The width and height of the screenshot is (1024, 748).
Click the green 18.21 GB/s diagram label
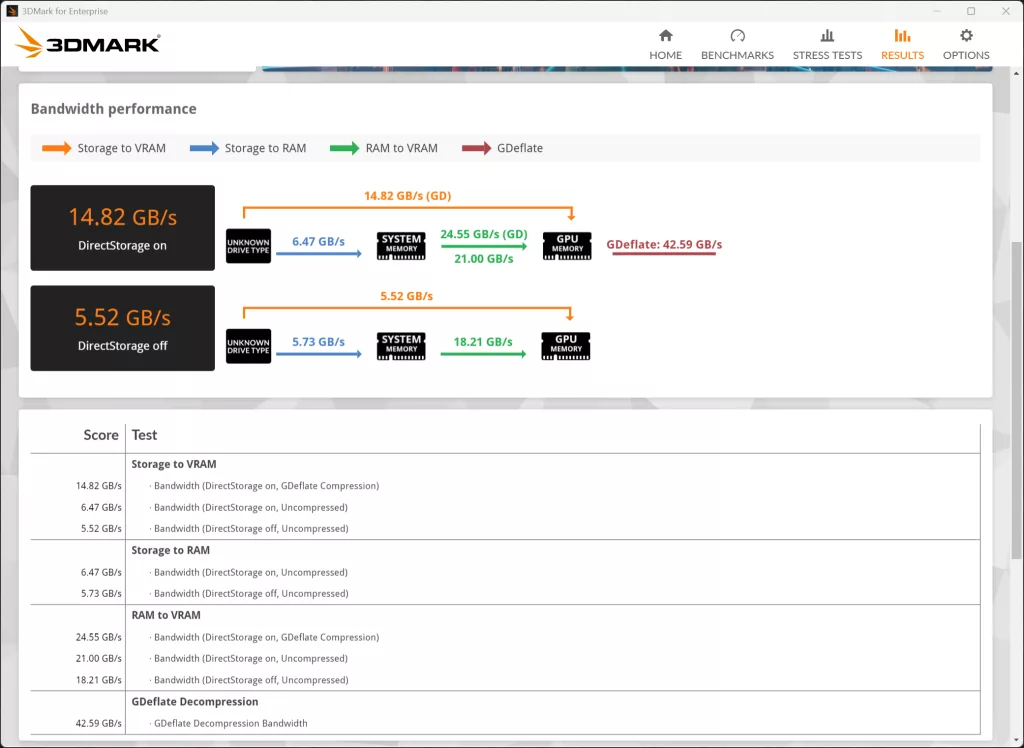483,342
